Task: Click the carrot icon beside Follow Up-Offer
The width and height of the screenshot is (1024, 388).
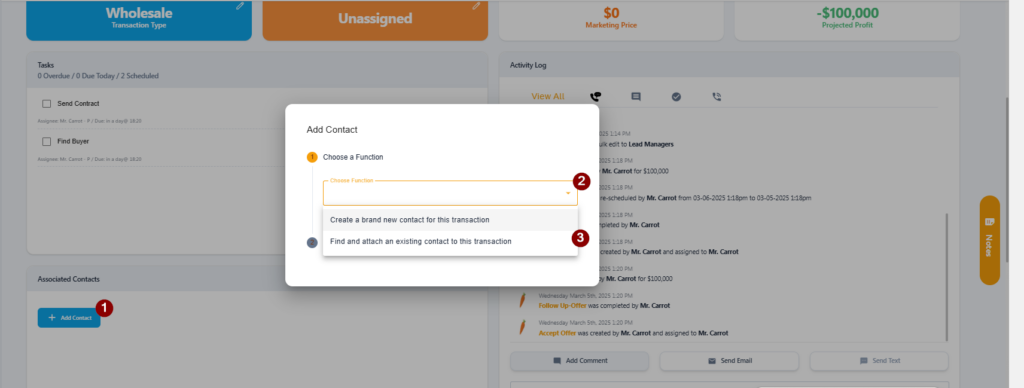Action: [522, 300]
